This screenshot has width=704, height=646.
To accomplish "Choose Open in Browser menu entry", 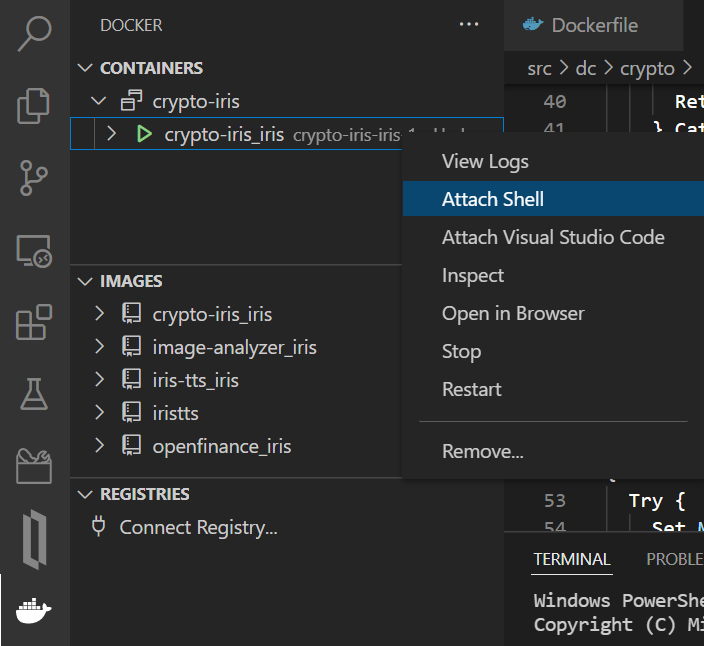I will click(x=553, y=313).
